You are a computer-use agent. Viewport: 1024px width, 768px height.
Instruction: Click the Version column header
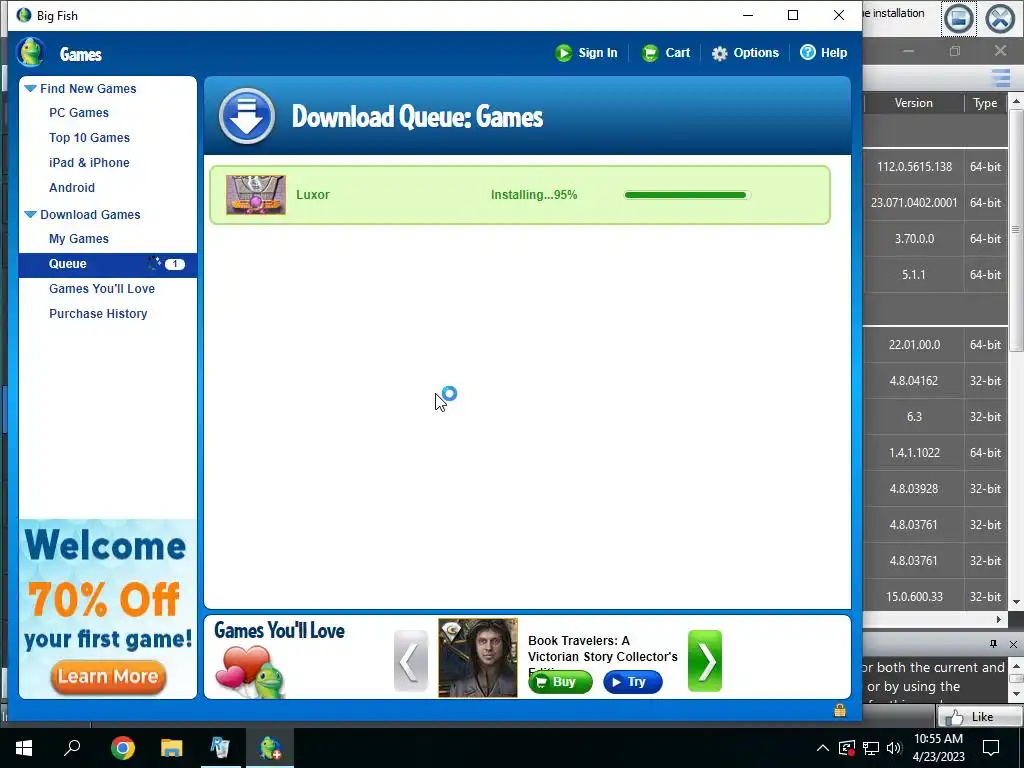click(914, 103)
